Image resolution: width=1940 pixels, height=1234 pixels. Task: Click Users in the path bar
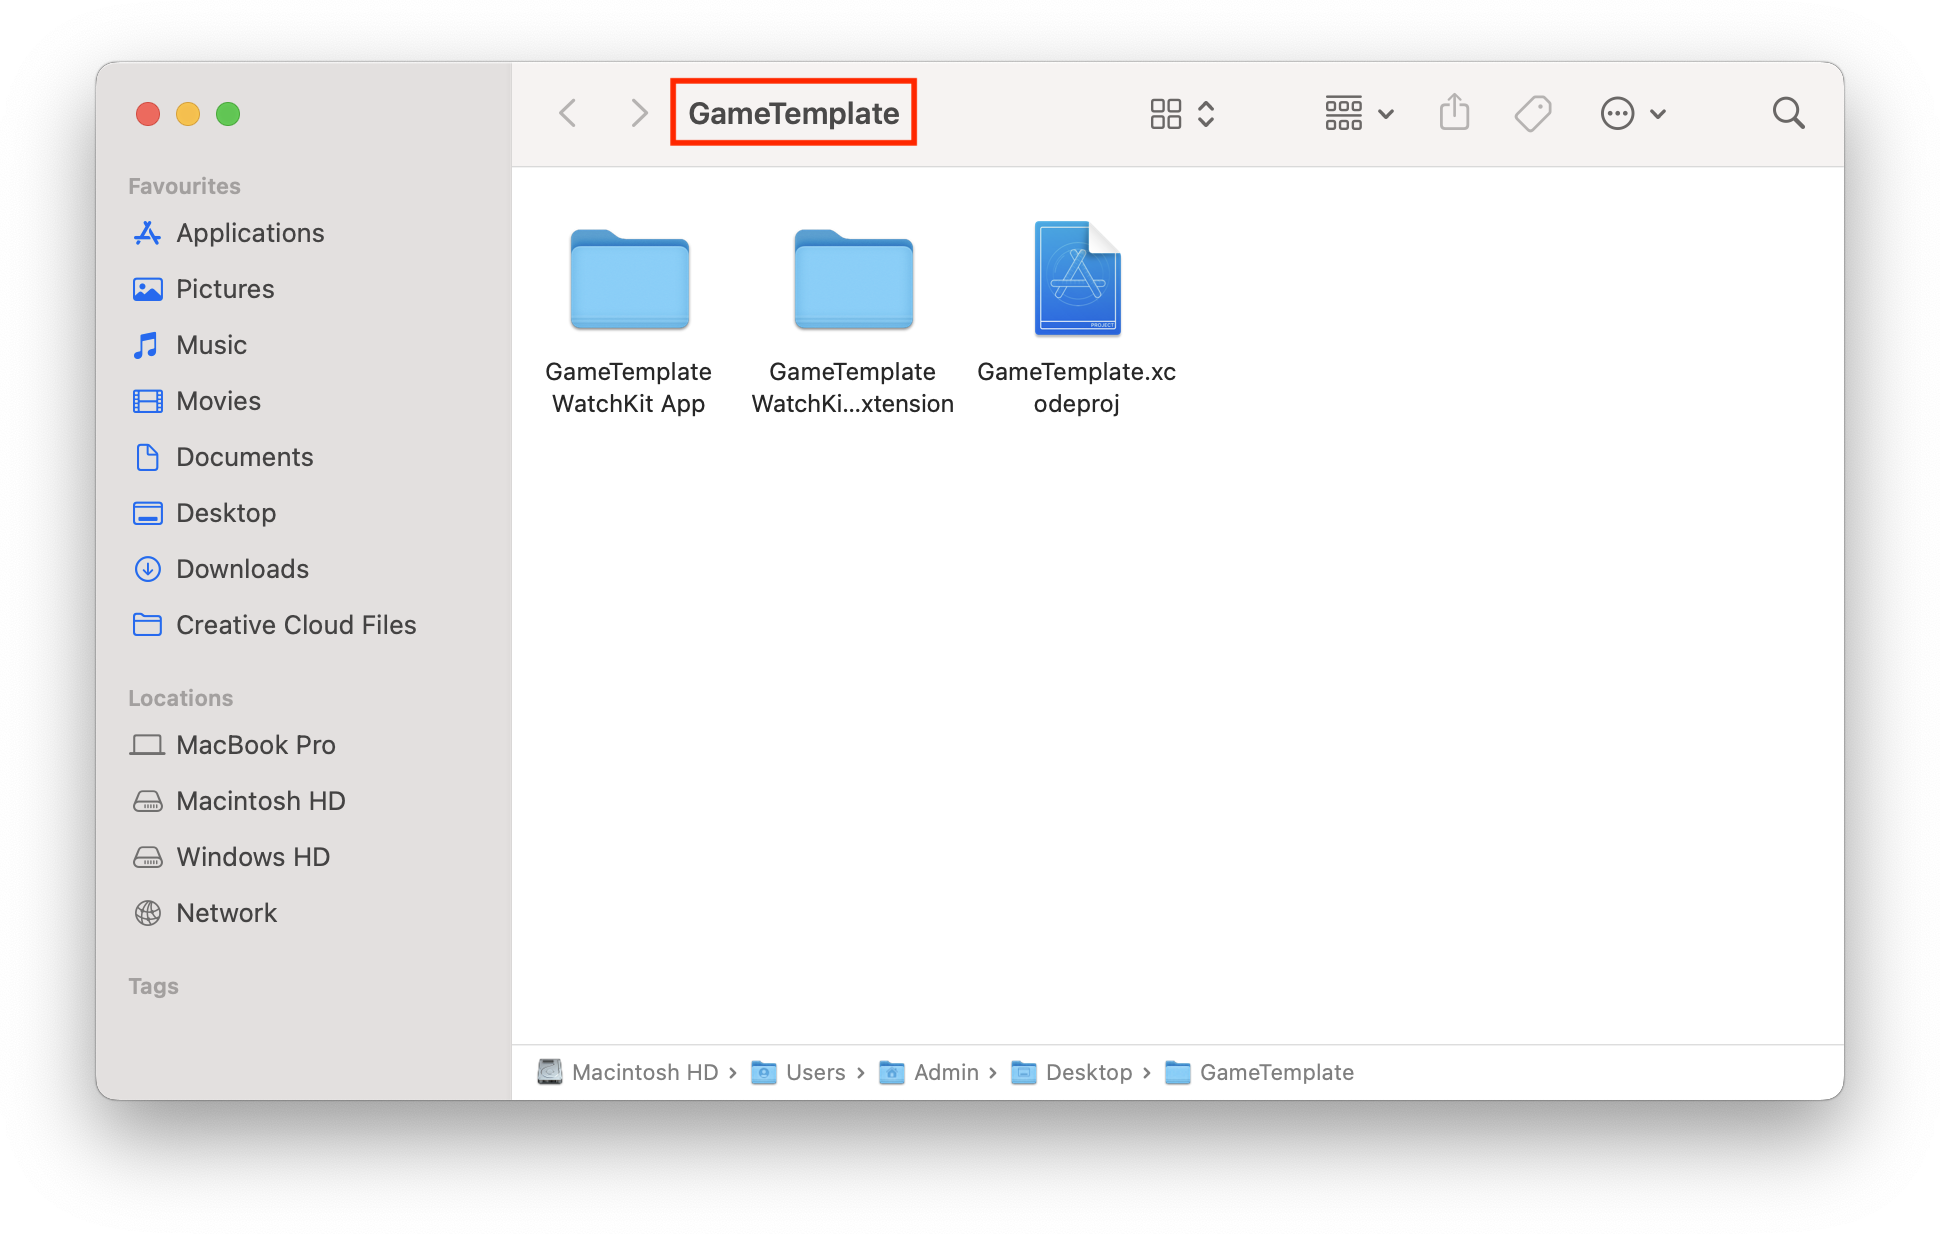click(x=816, y=1072)
